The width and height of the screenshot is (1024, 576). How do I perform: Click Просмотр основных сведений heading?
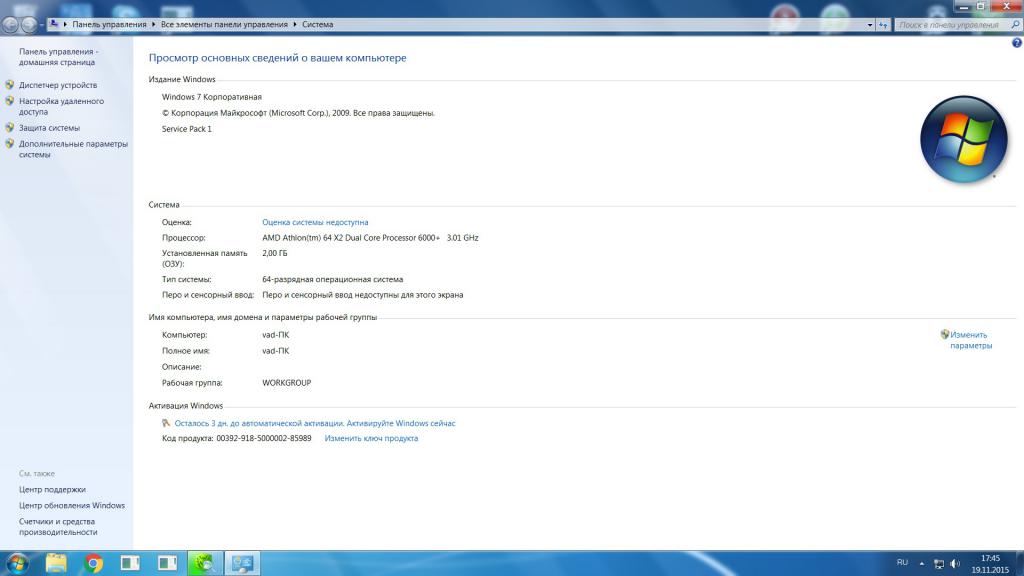pyautogui.click(x=278, y=57)
